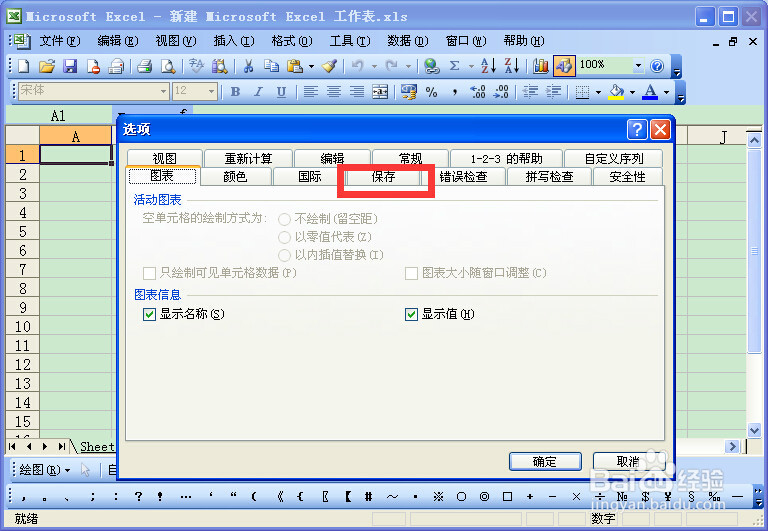Click the 取消 button
Viewport: 768px width, 531px height.
click(629, 461)
